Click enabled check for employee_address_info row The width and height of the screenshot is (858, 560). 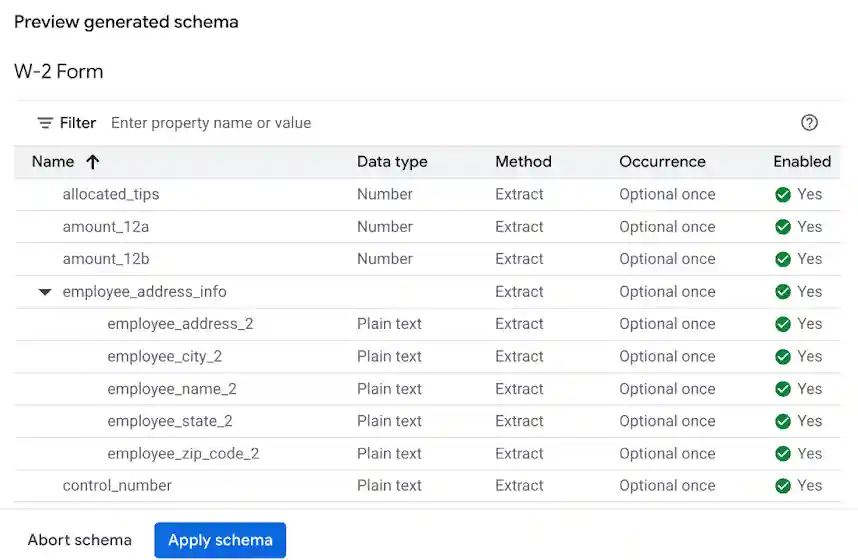tap(783, 292)
